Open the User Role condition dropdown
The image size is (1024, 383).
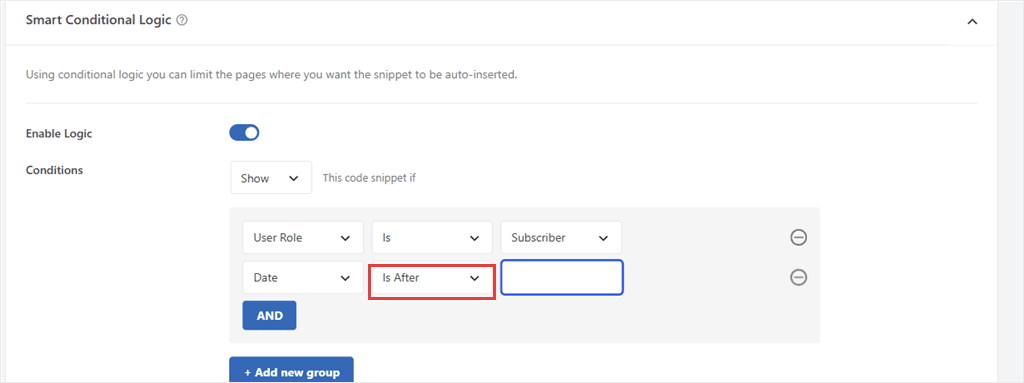pos(303,237)
